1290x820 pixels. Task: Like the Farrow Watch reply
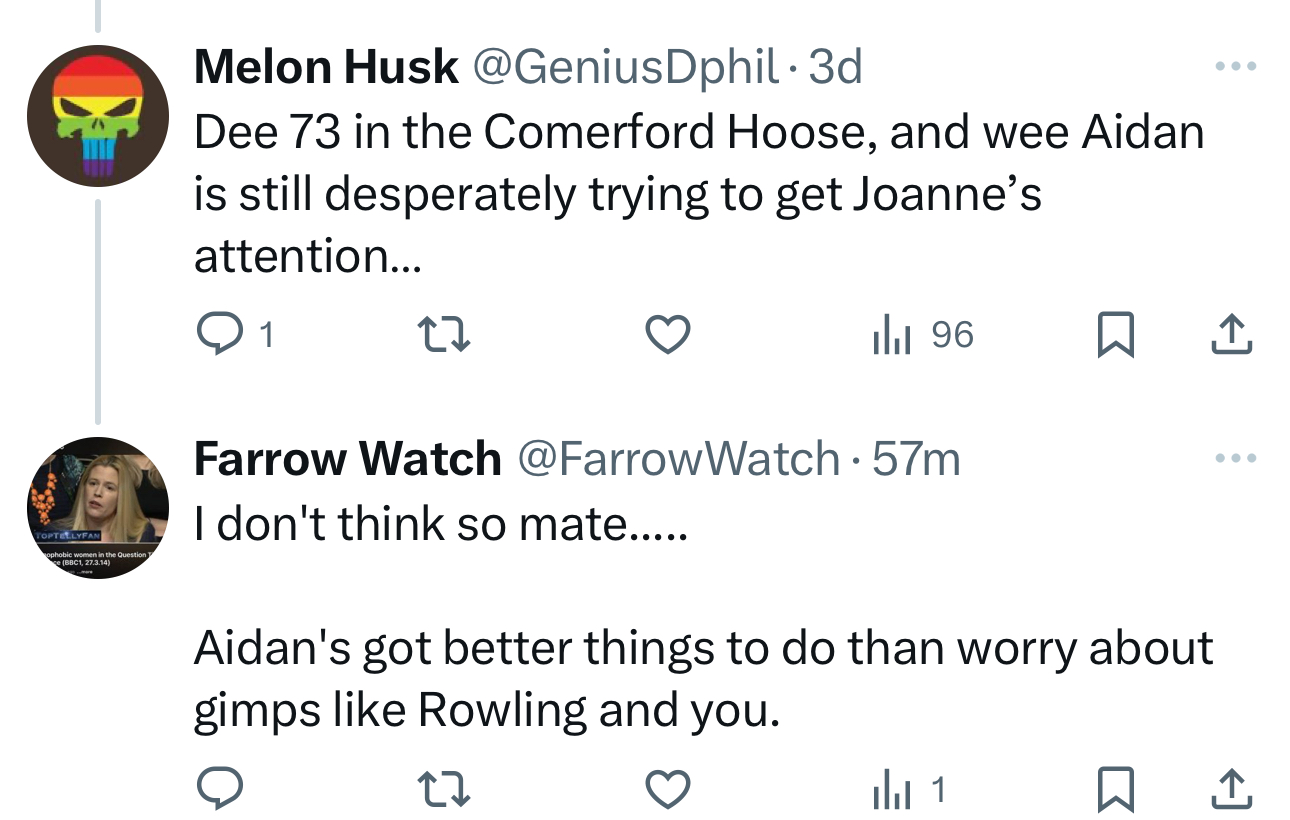click(x=667, y=792)
